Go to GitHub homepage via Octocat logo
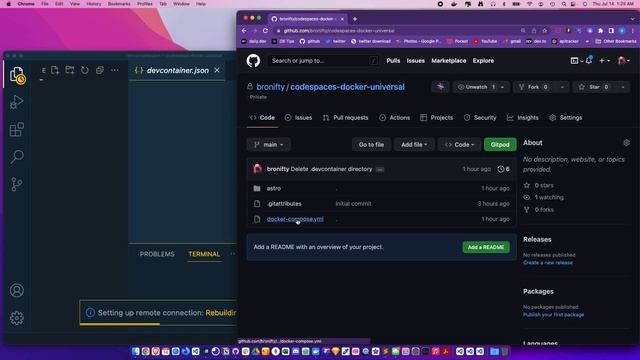The image size is (640, 360). click(253, 61)
